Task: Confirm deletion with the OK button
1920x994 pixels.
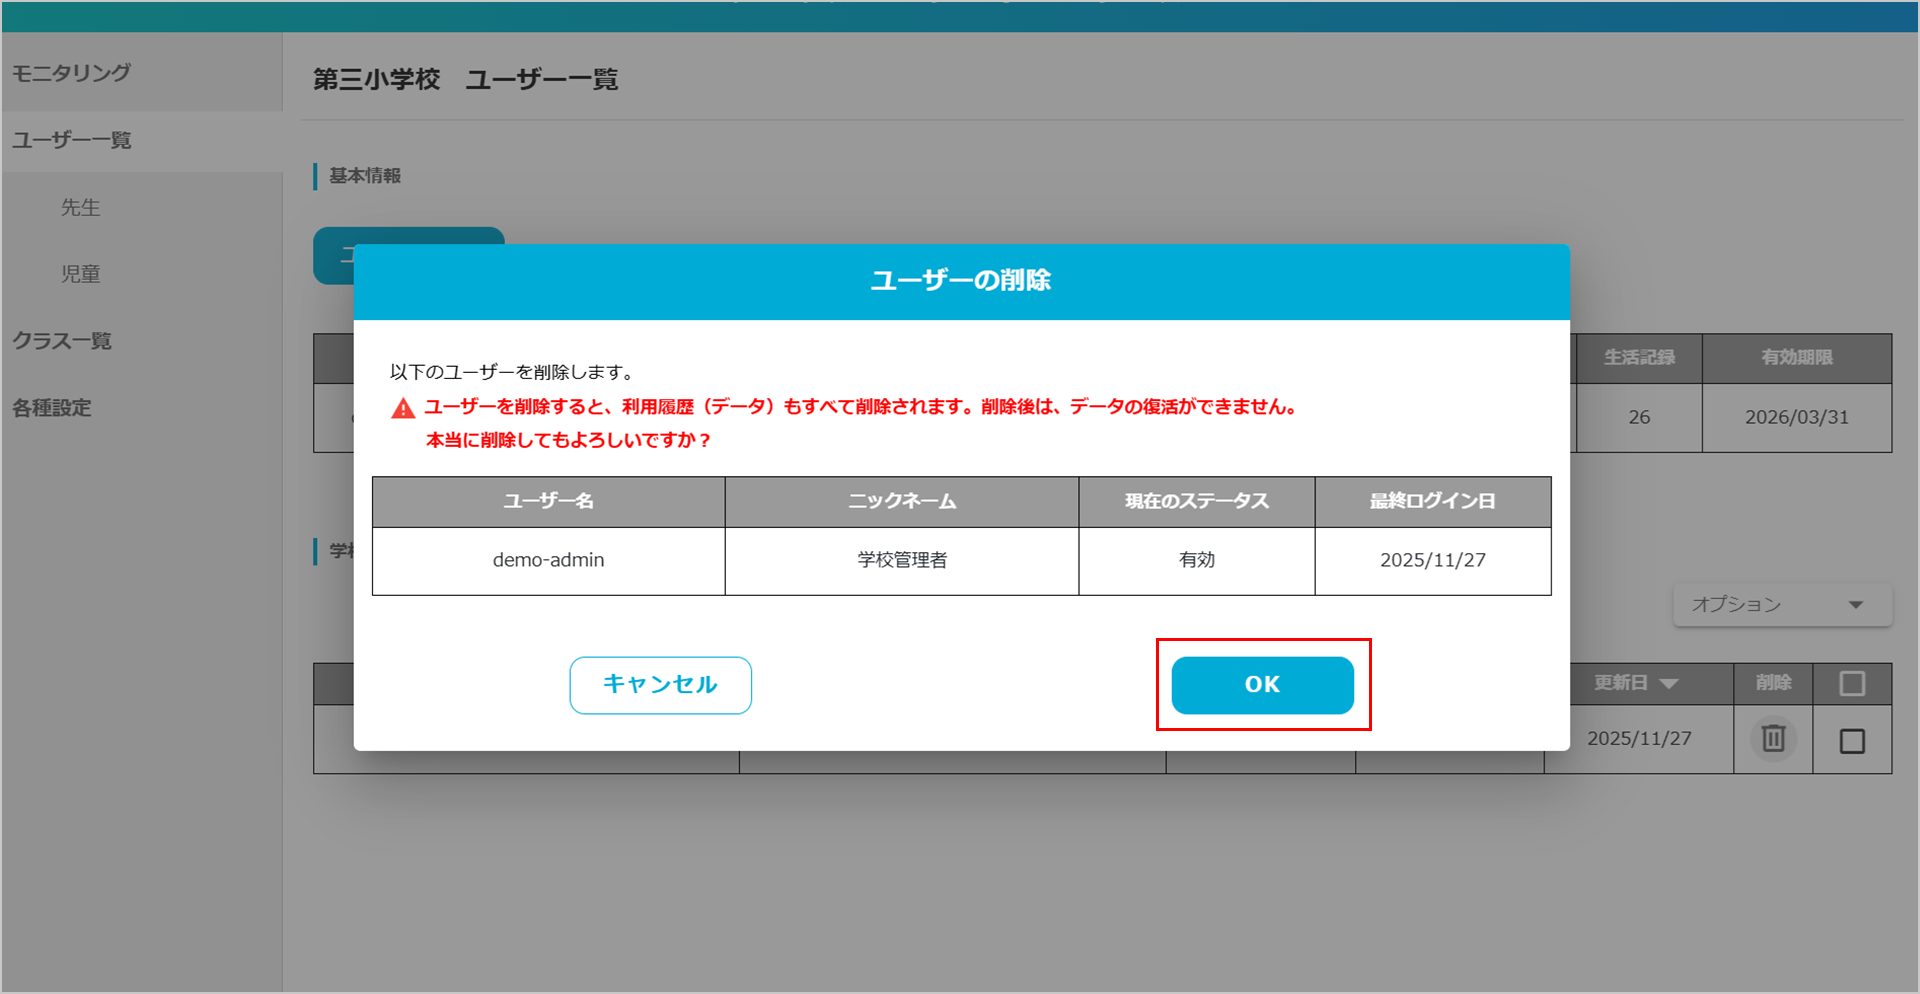Action: coord(1262,685)
